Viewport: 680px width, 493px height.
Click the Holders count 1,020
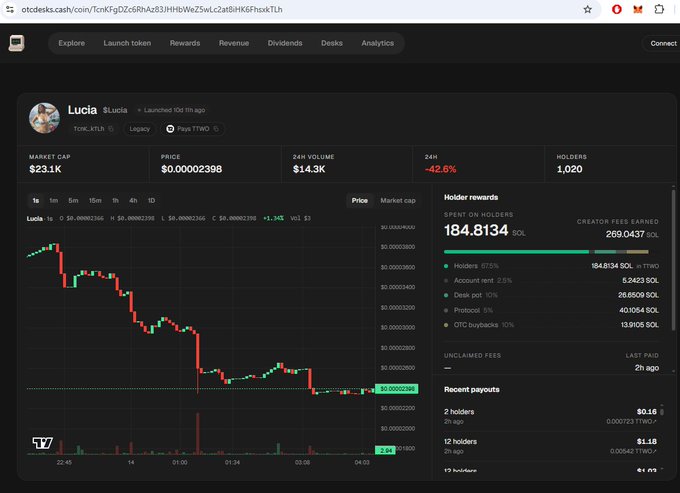coord(569,169)
